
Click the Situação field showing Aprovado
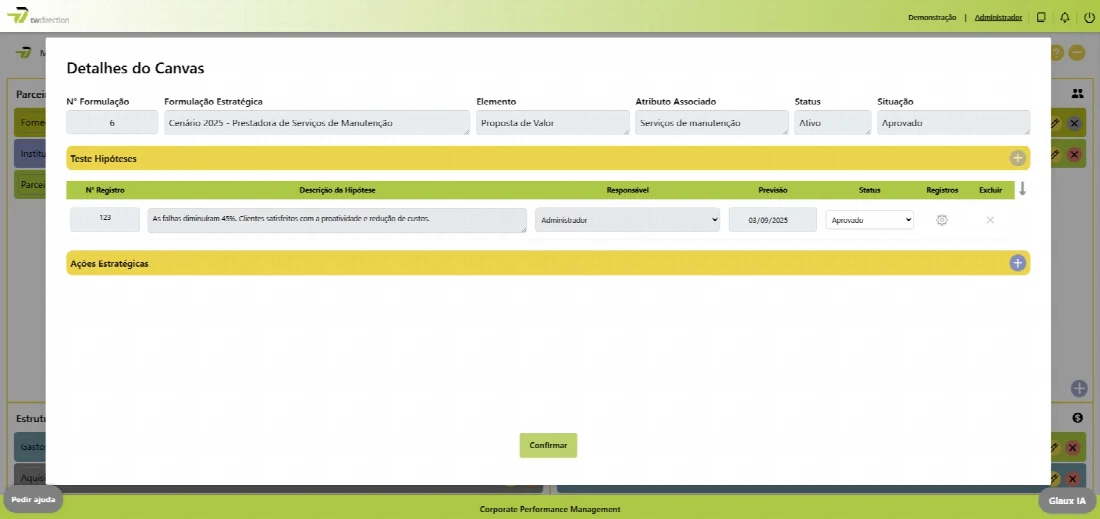(x=953, y=123)
